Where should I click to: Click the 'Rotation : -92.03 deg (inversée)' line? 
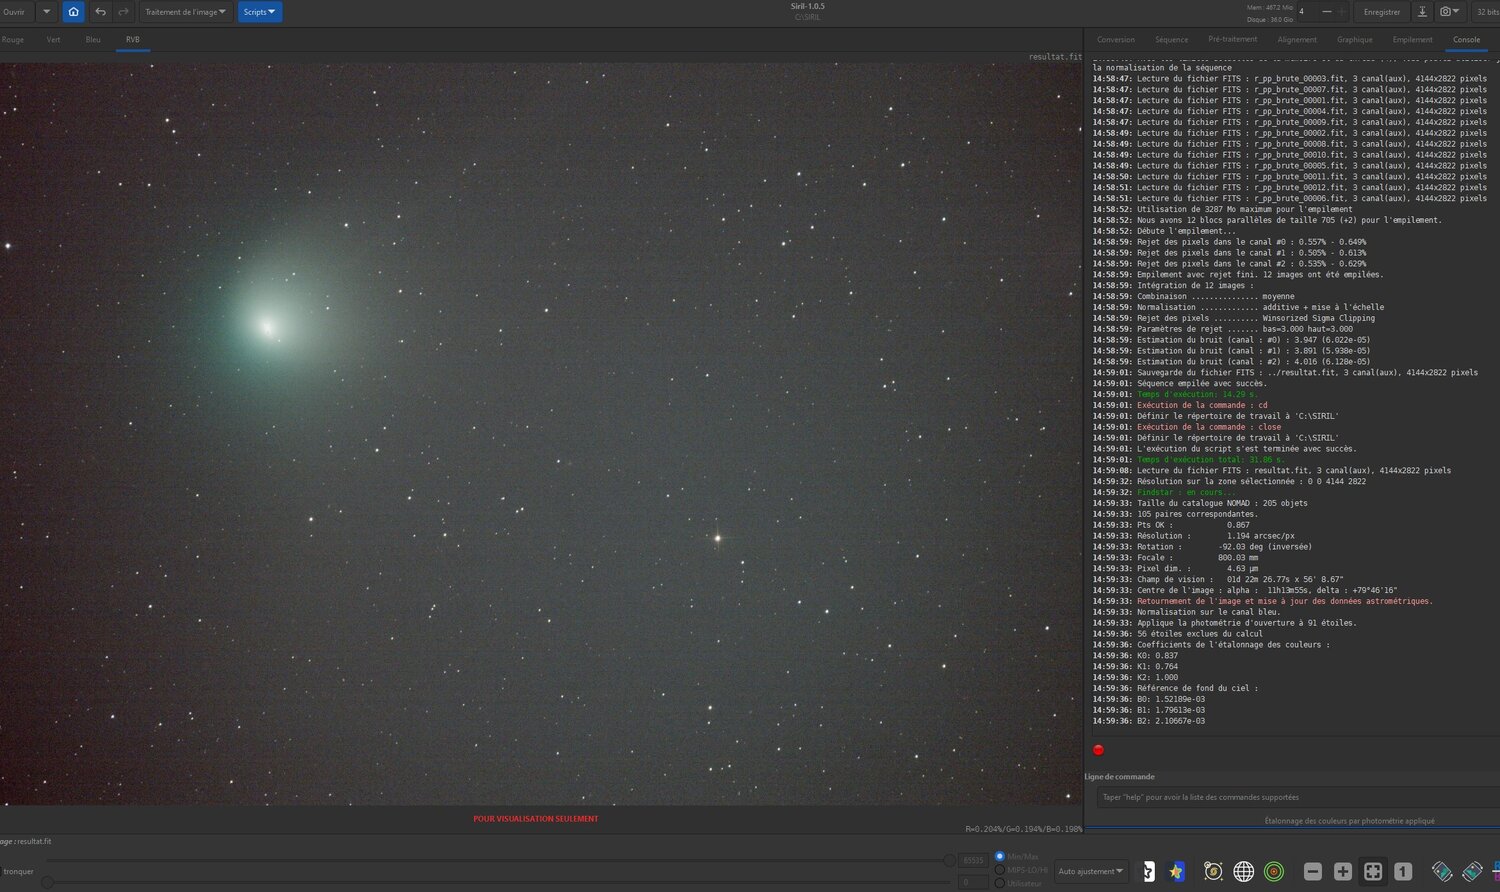1202,547
